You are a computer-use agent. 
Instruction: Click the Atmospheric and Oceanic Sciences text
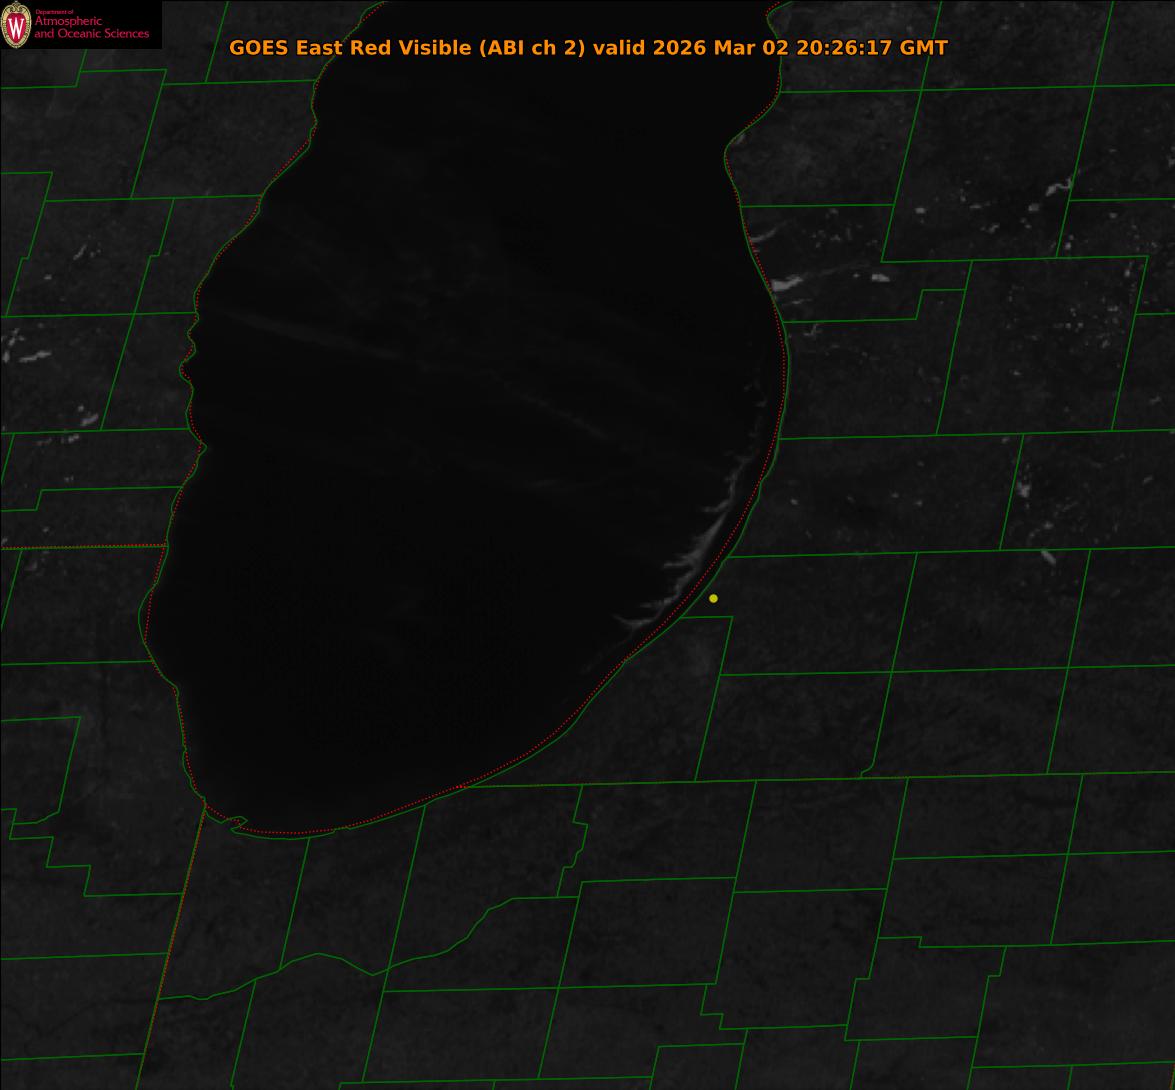click(91, 28)
